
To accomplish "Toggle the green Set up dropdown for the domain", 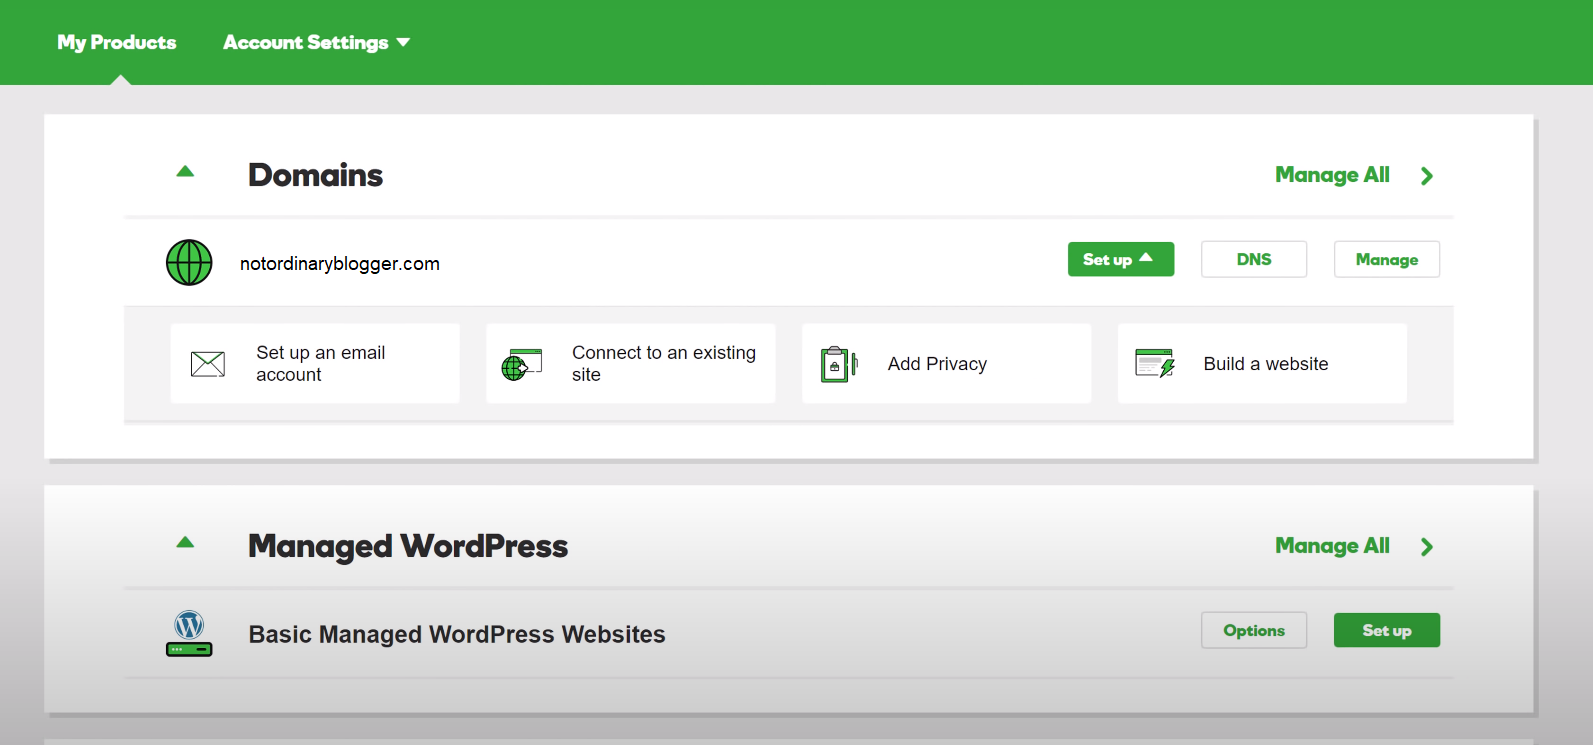I will [x=1121, y=259].
